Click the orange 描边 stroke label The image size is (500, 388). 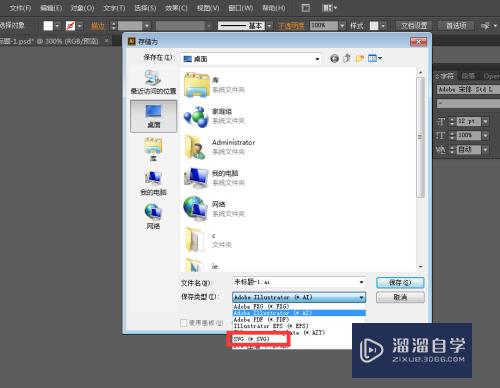pyautogui.click(x=98, y=26)
